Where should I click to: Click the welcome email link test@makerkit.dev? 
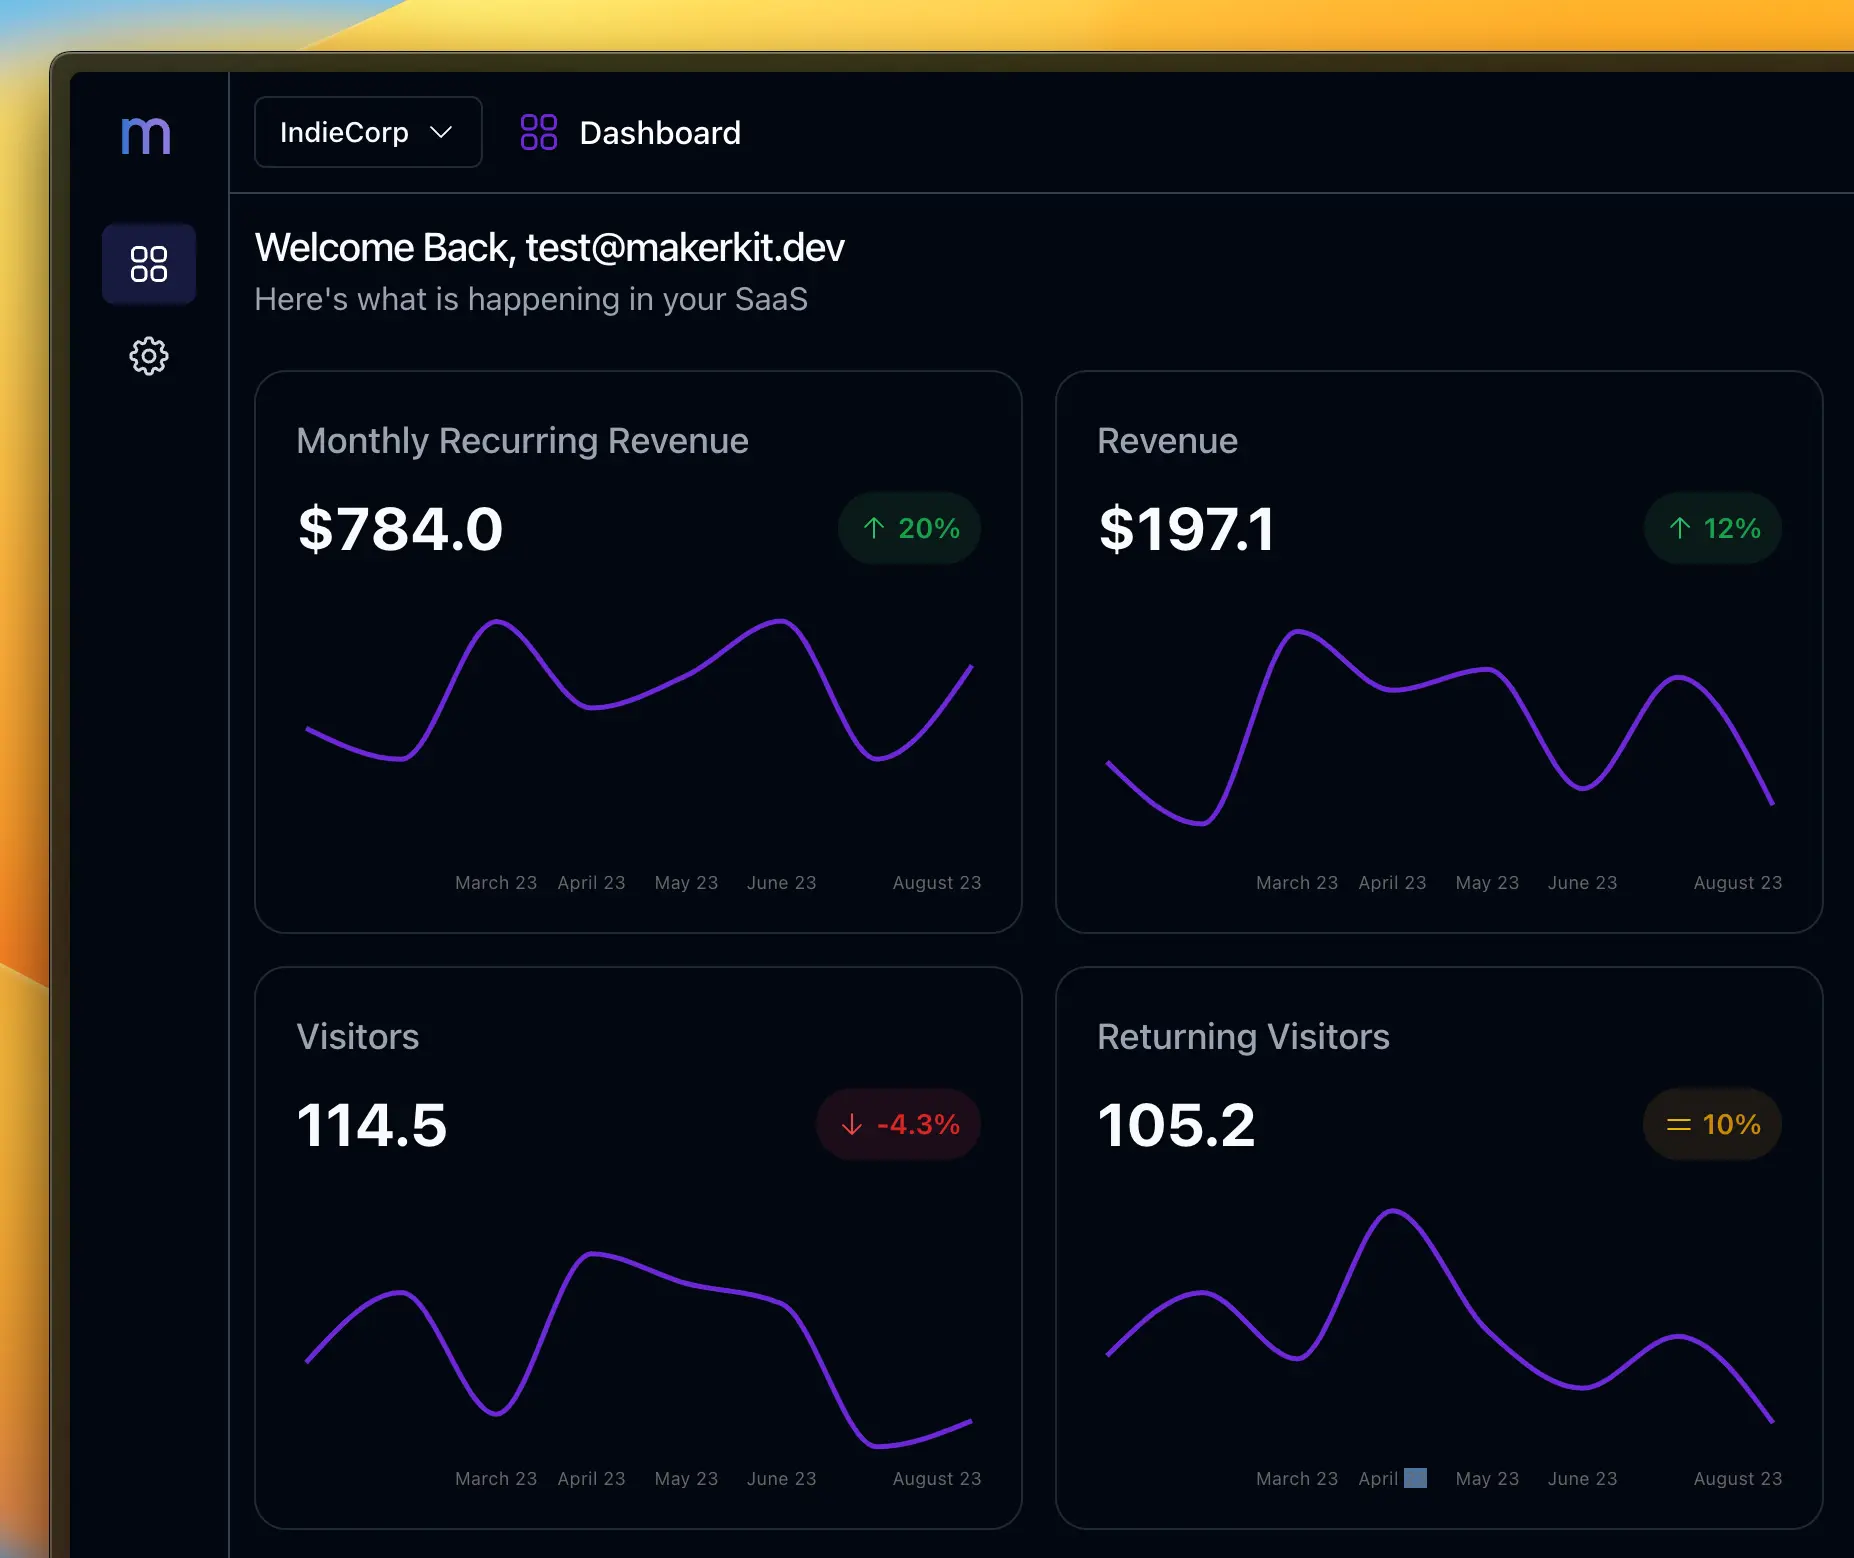click(x=686, y=247)
